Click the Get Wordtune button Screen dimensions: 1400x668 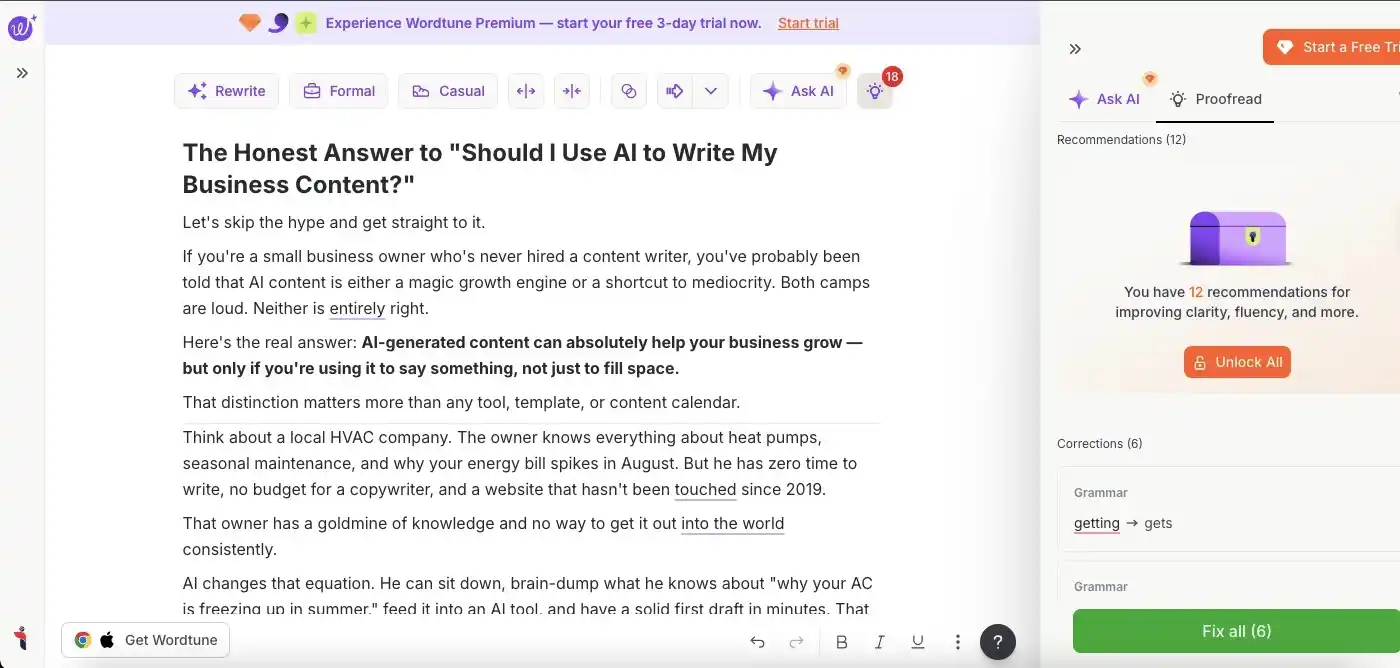click(145, 640)
